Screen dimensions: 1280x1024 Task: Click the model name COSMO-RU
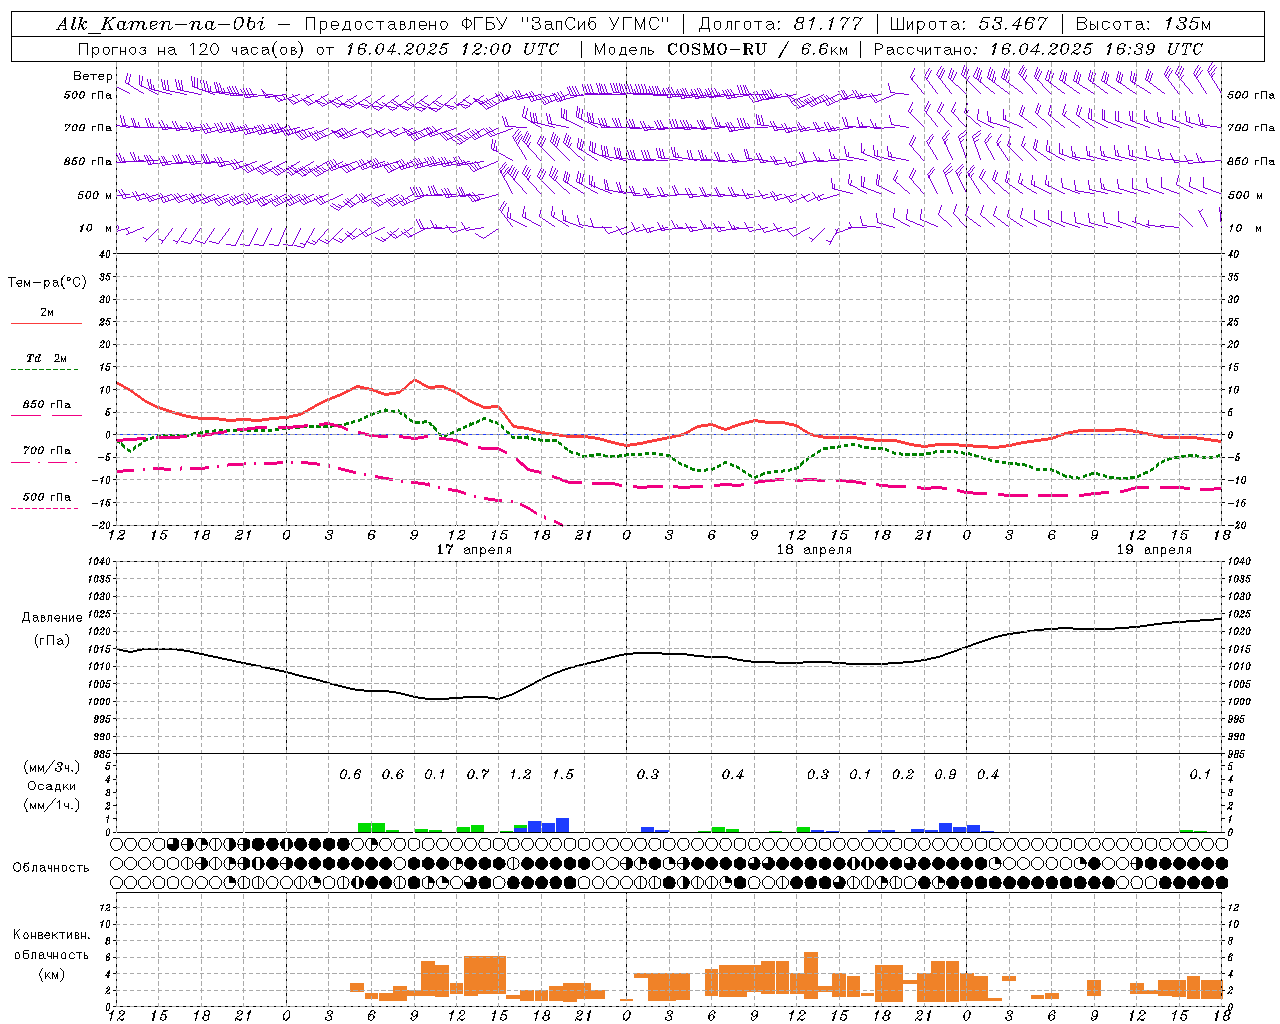[x=718, y=49]
